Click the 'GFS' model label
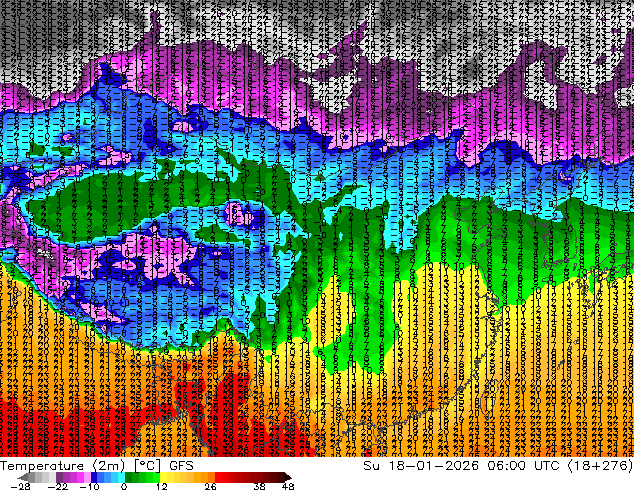Viewport: 634px width, 490px height. coord(181,466)
